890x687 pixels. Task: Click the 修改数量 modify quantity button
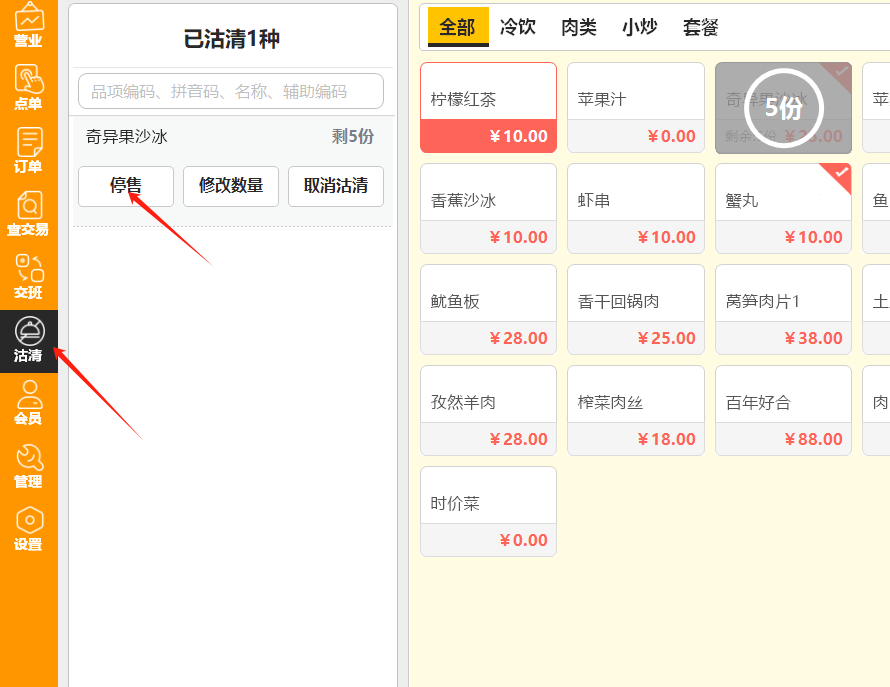pyautogui.click(x=231, y=186)
